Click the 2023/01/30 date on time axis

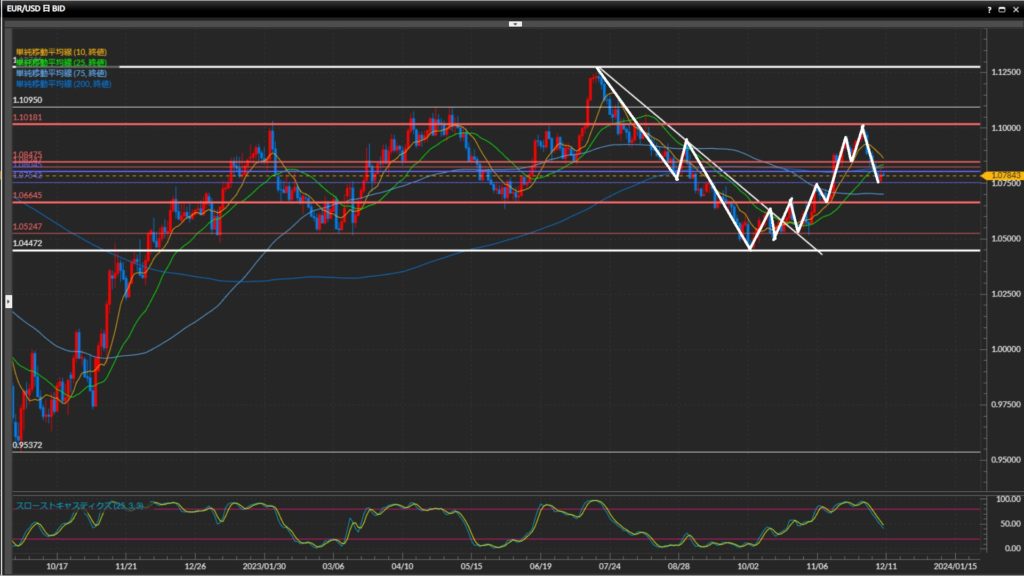[264, 564]
